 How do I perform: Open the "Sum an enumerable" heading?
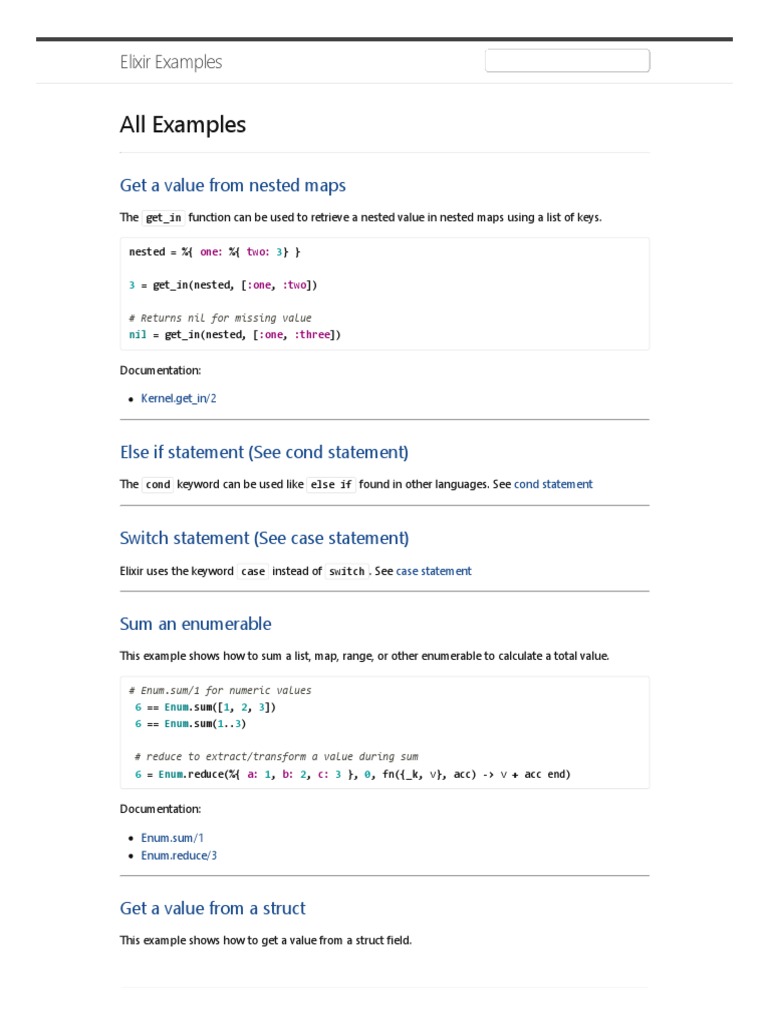point(195,624)
